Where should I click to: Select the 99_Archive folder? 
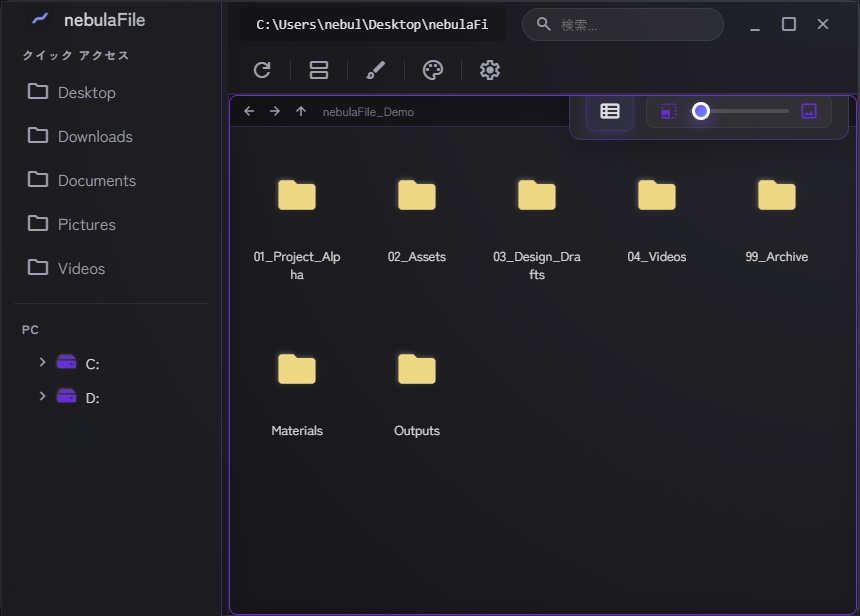777,221
